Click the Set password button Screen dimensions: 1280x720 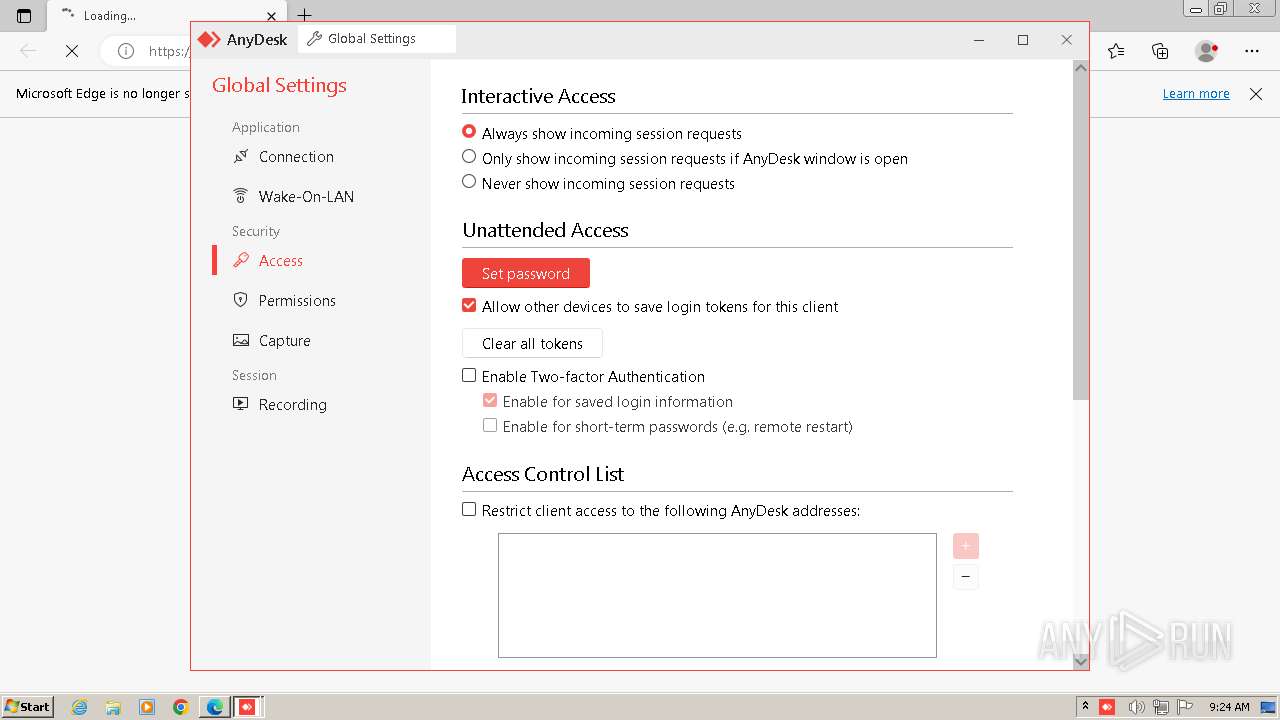pos(526,273)
